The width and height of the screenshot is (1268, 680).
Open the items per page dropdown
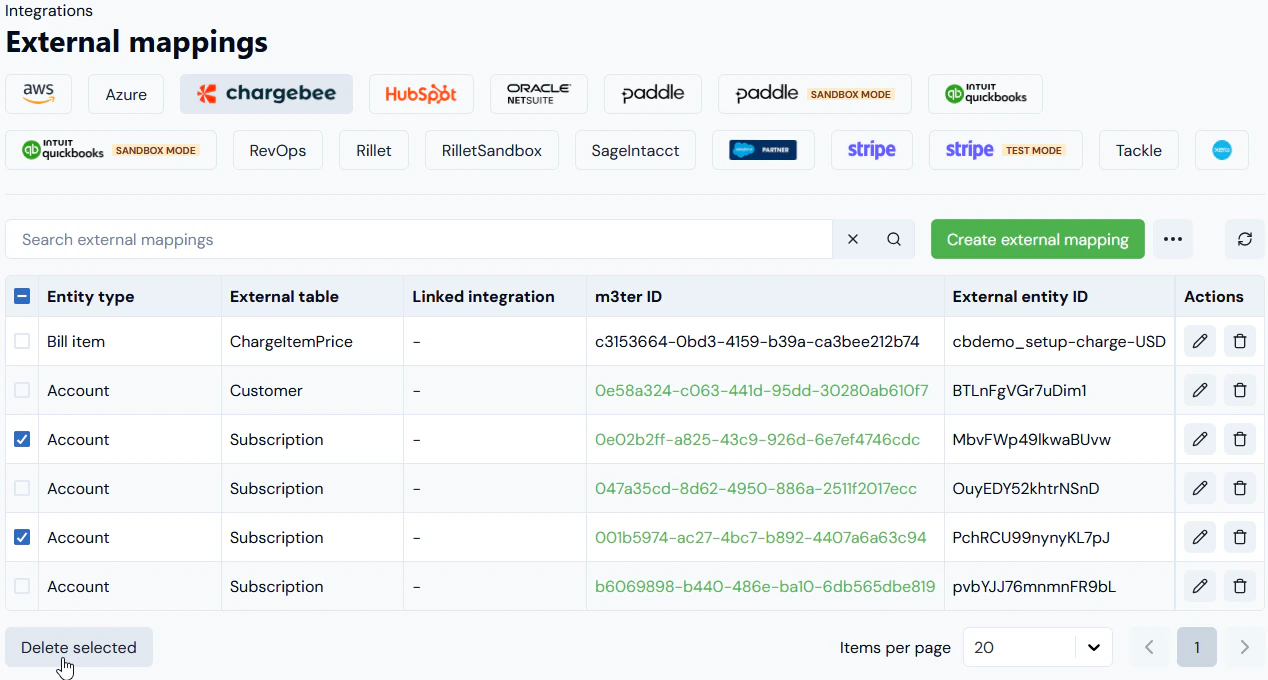(1038, 647)
